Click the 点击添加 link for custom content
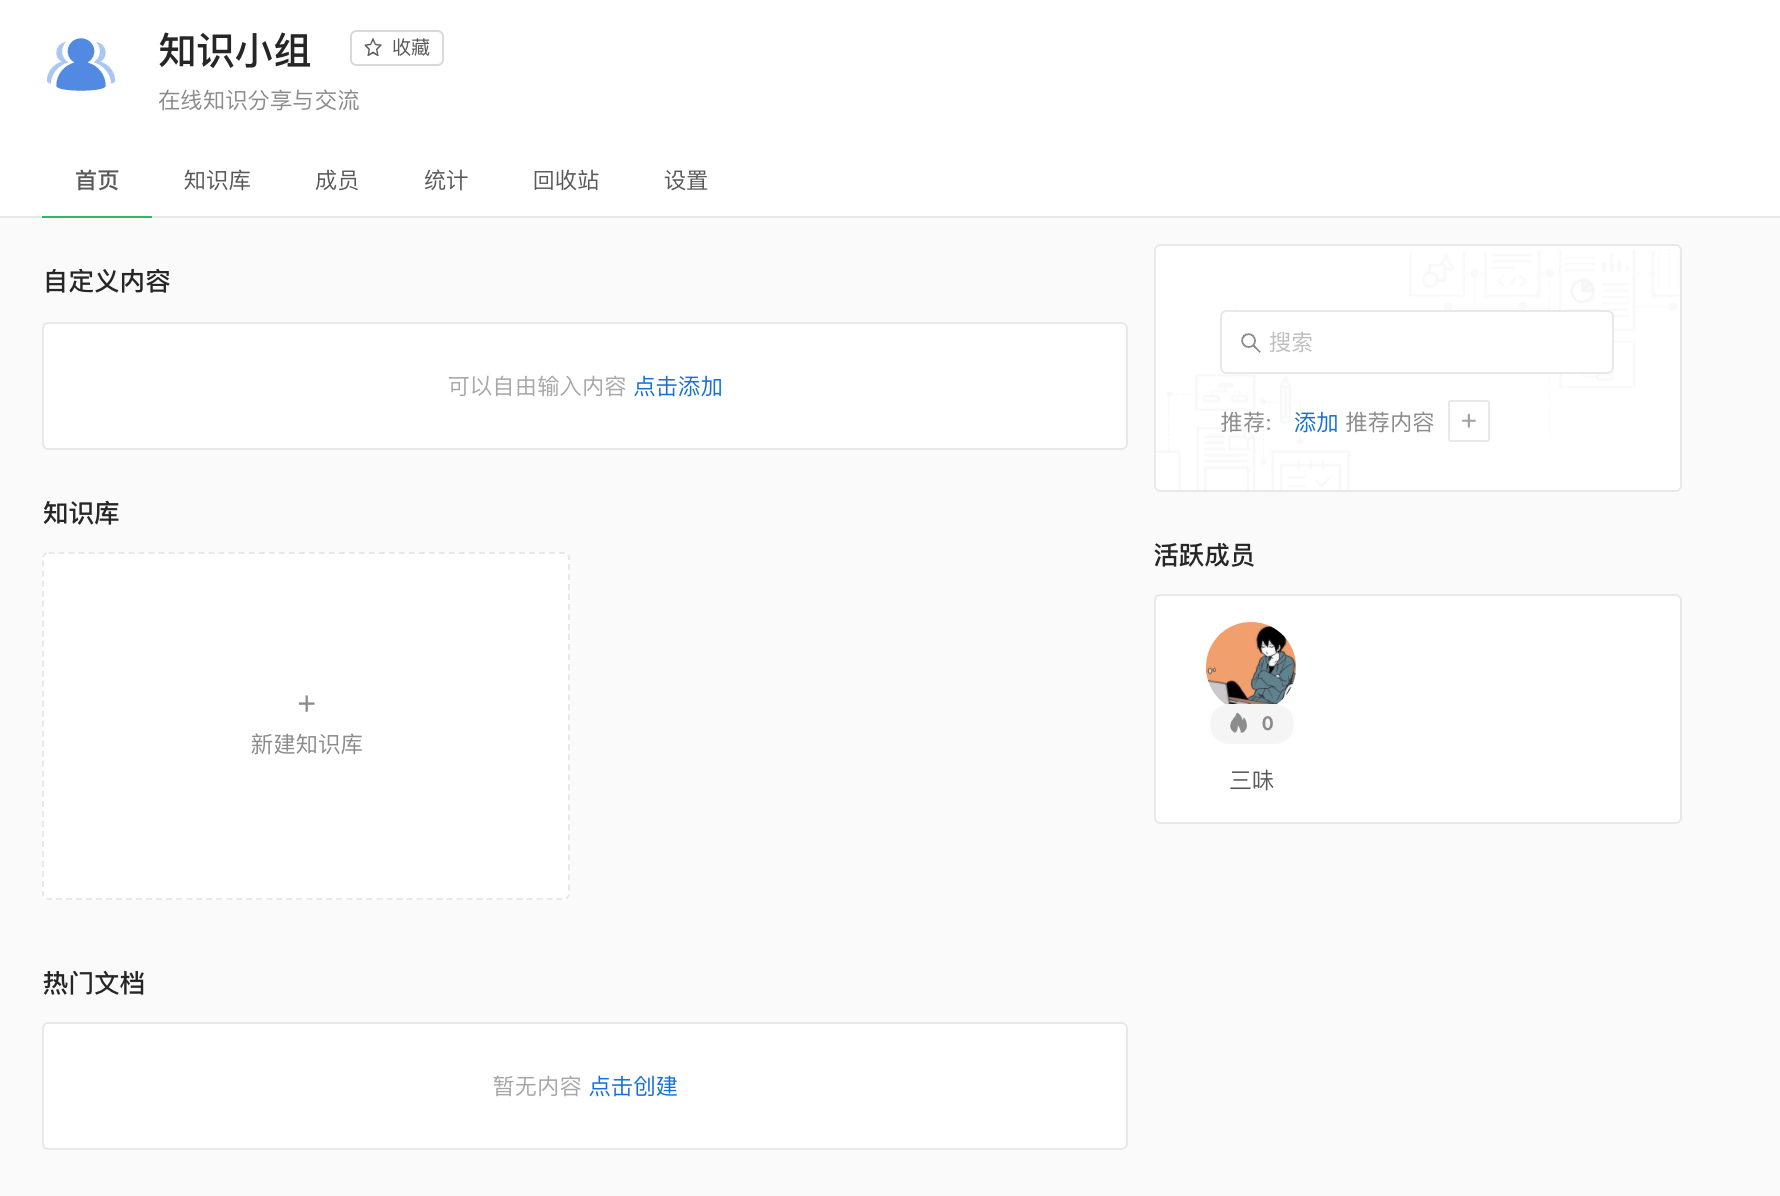 [x=678, y=387]
